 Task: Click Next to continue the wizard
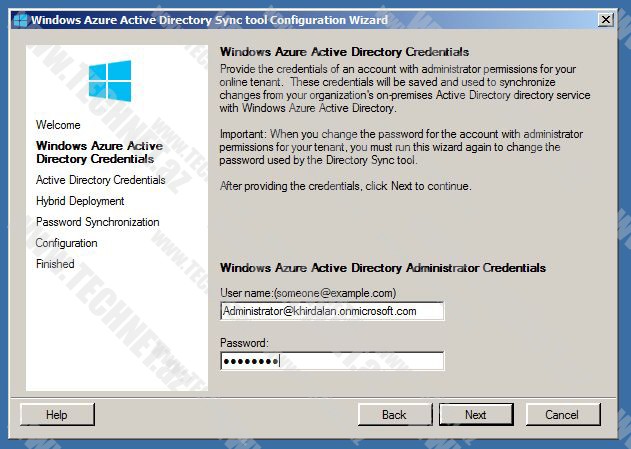pyautogui.click(x=476, y=414)
